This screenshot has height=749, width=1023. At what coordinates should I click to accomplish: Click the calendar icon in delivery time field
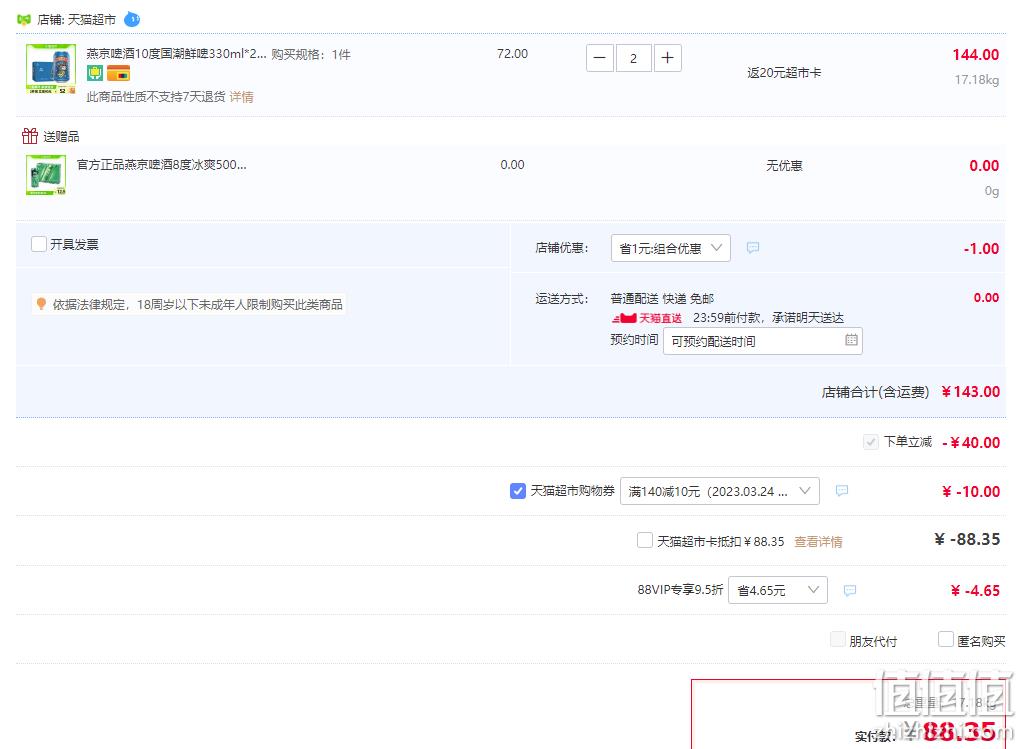pos(851,340)
